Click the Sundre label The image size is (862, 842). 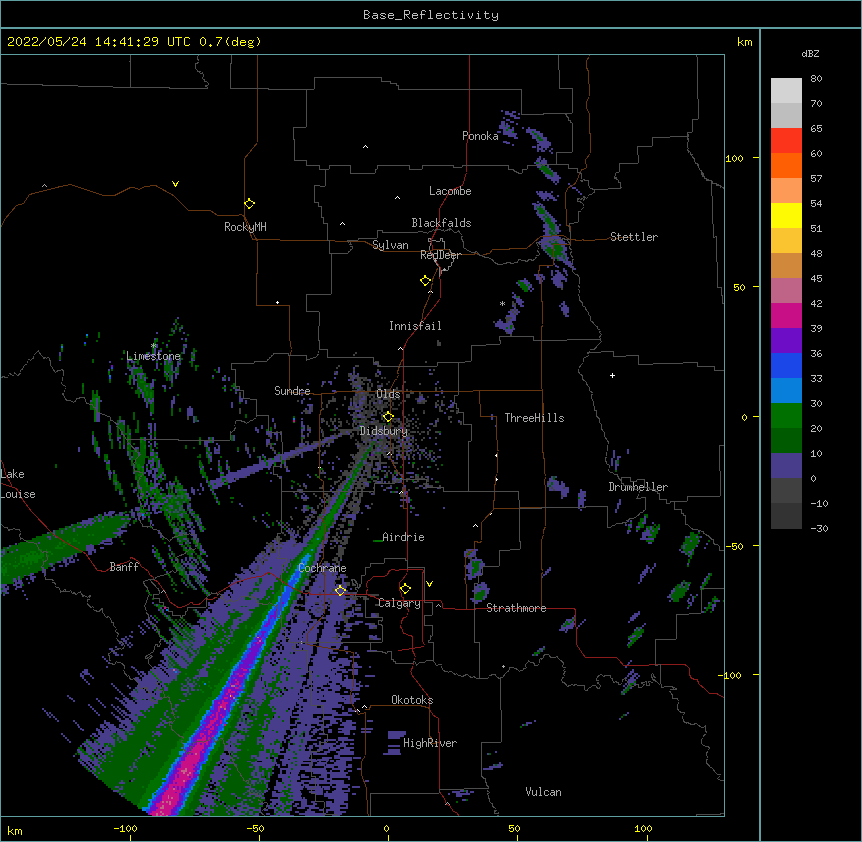(292, 391)
